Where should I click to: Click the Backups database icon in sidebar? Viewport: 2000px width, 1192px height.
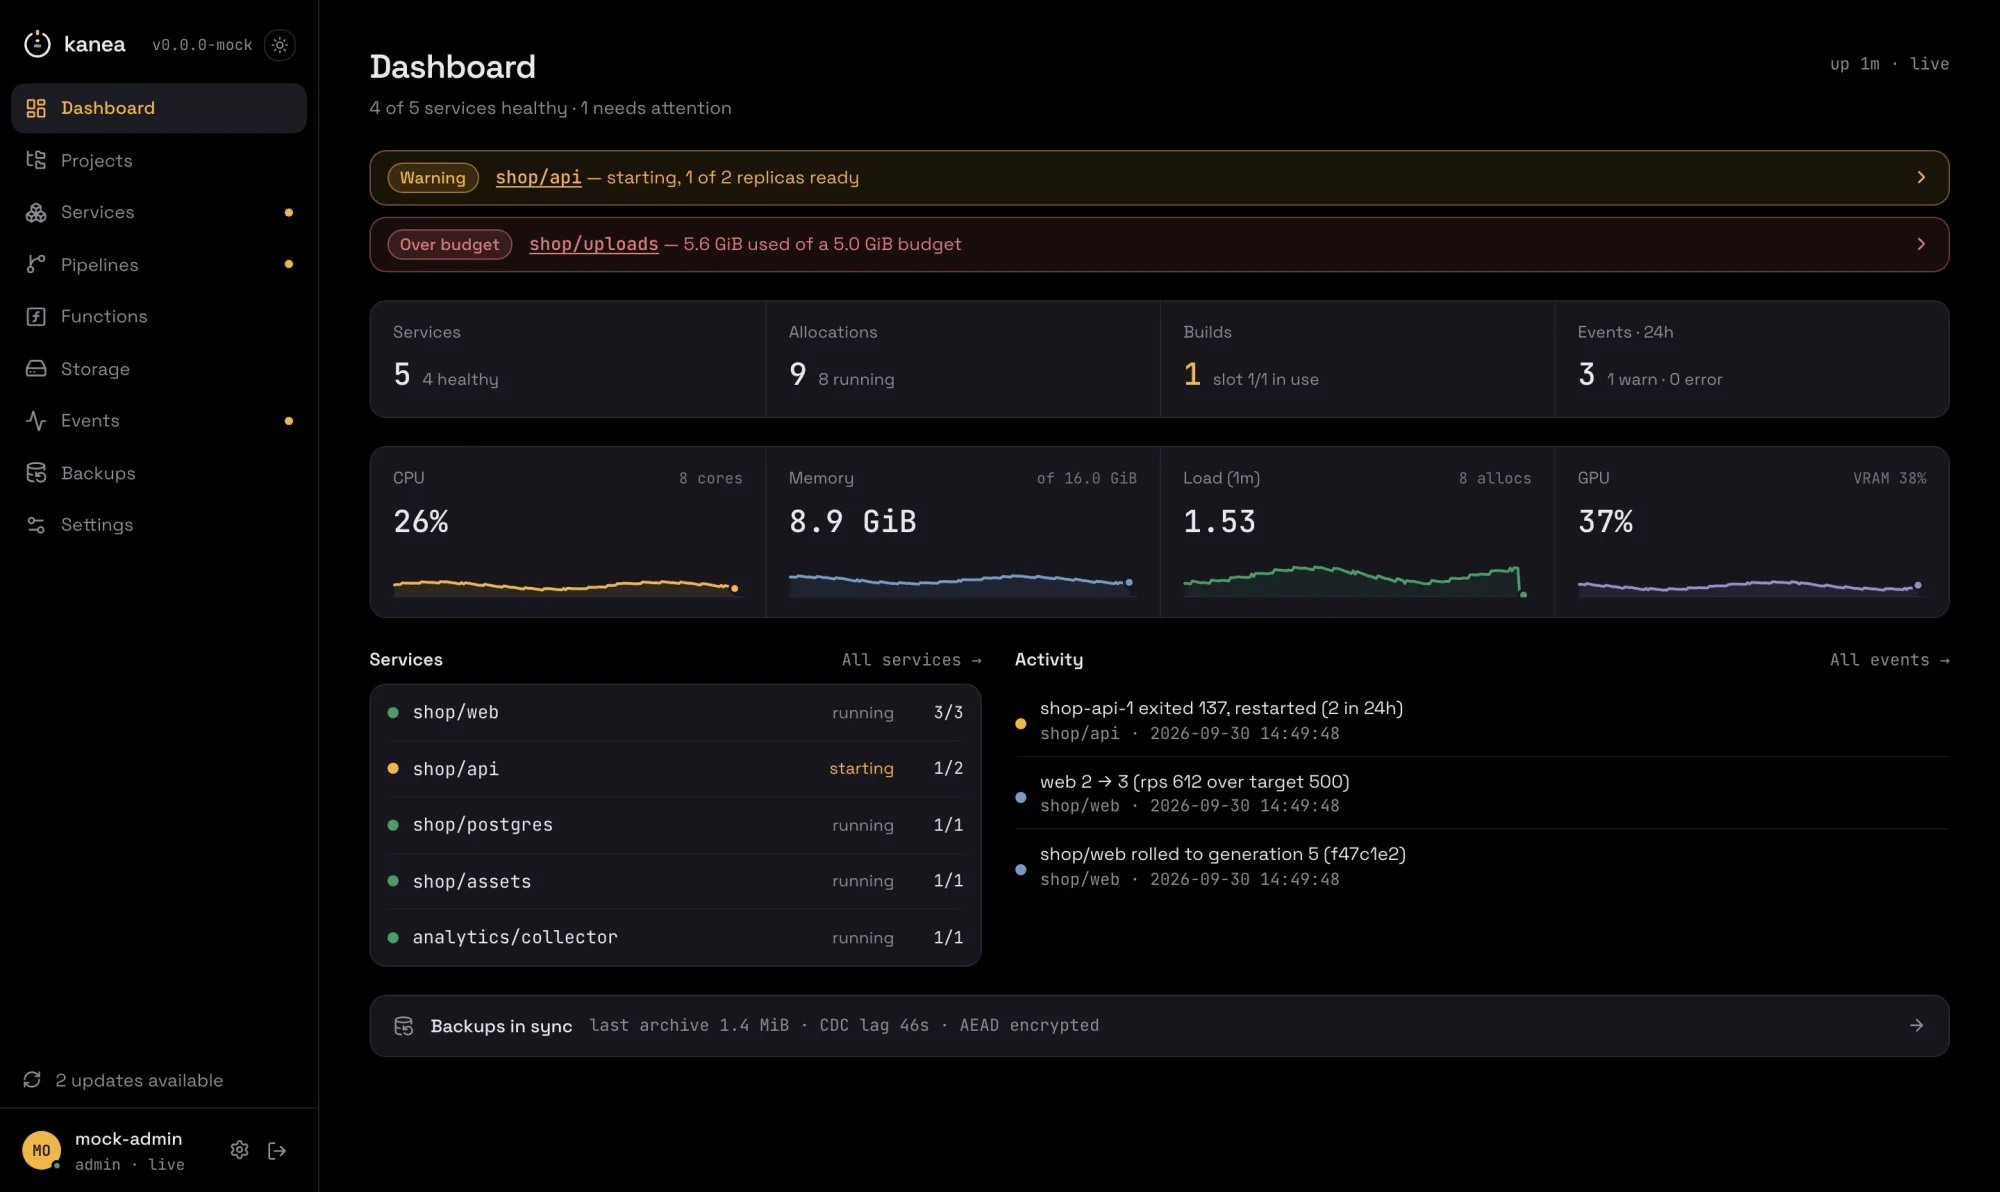click(36, 473)
